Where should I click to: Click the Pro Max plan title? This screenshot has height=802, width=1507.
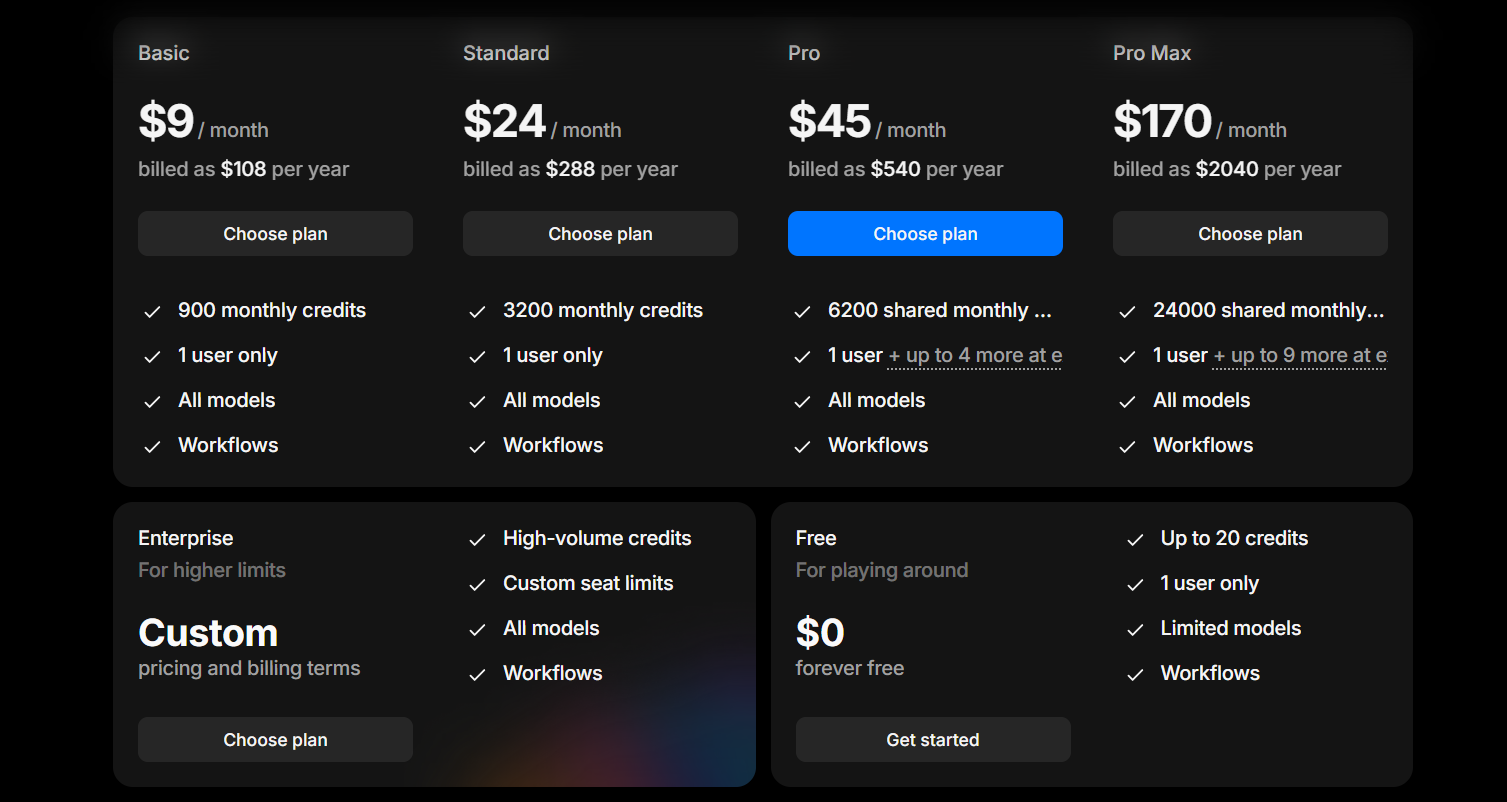1152,53
